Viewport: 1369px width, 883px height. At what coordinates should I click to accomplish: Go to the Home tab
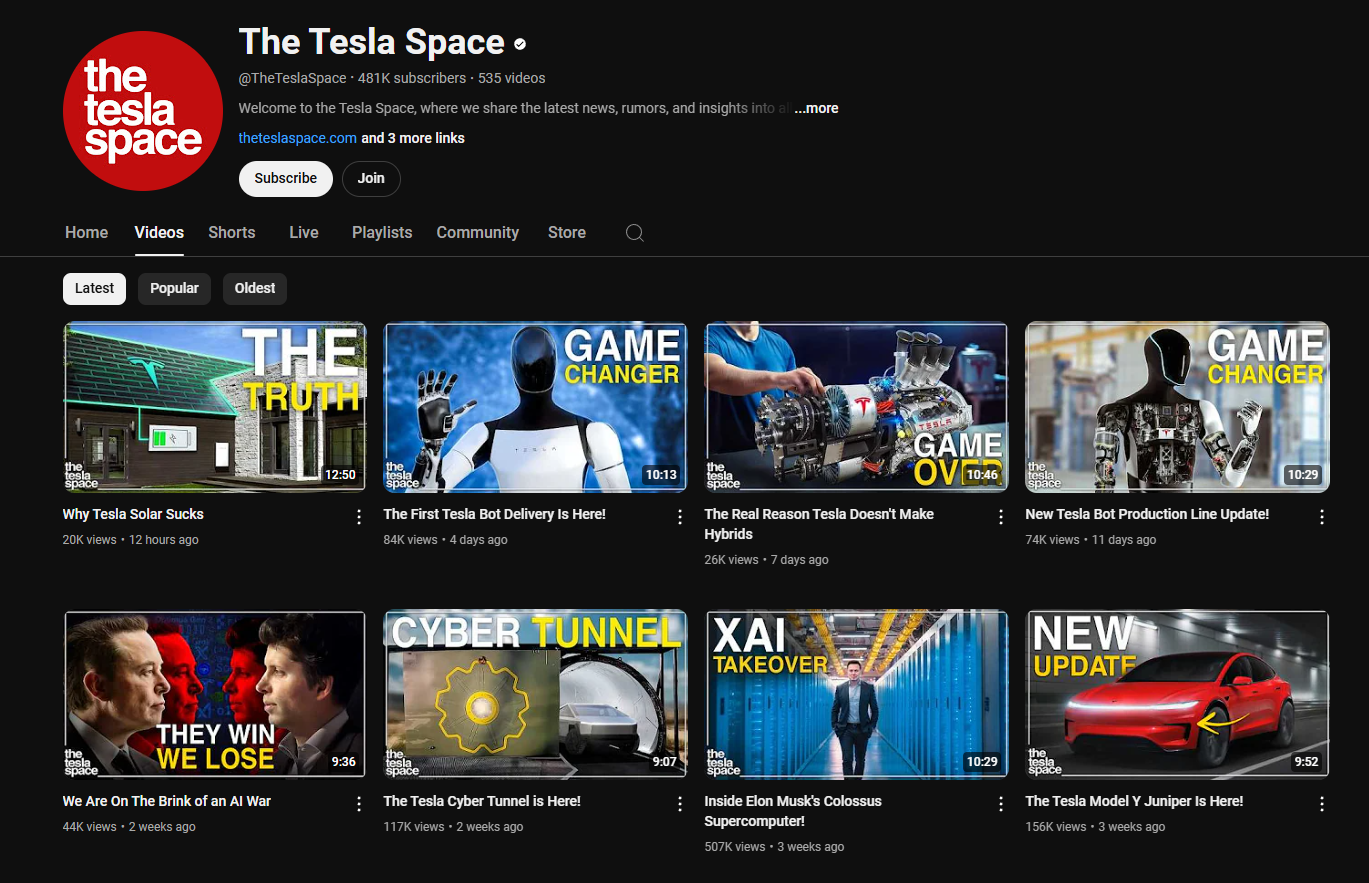(87, 232)
